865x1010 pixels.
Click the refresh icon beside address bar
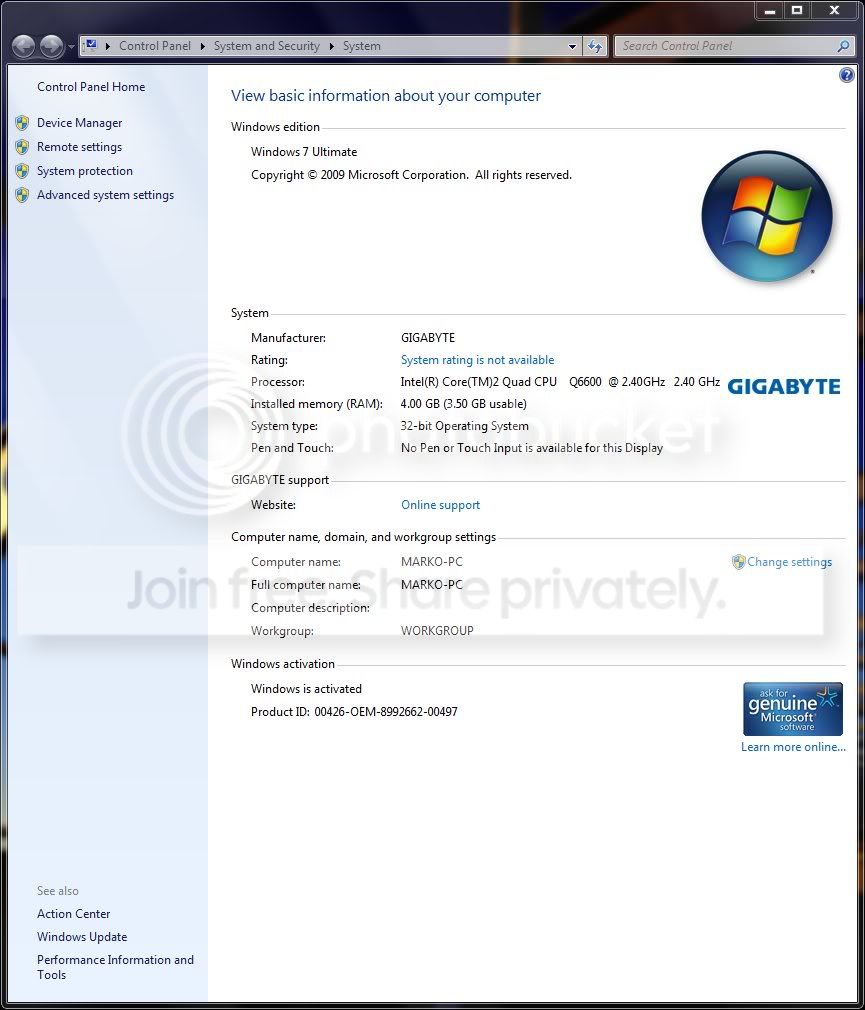click(x=595, y=46)
